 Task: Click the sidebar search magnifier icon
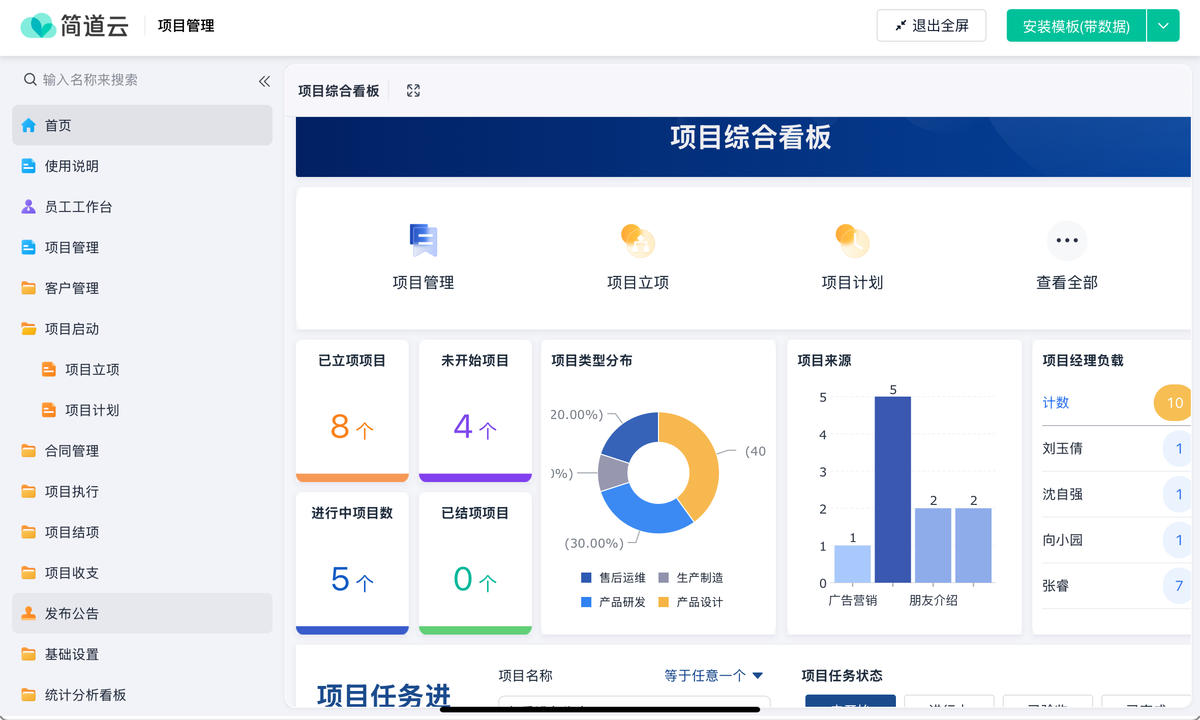(x=30, y=79)
